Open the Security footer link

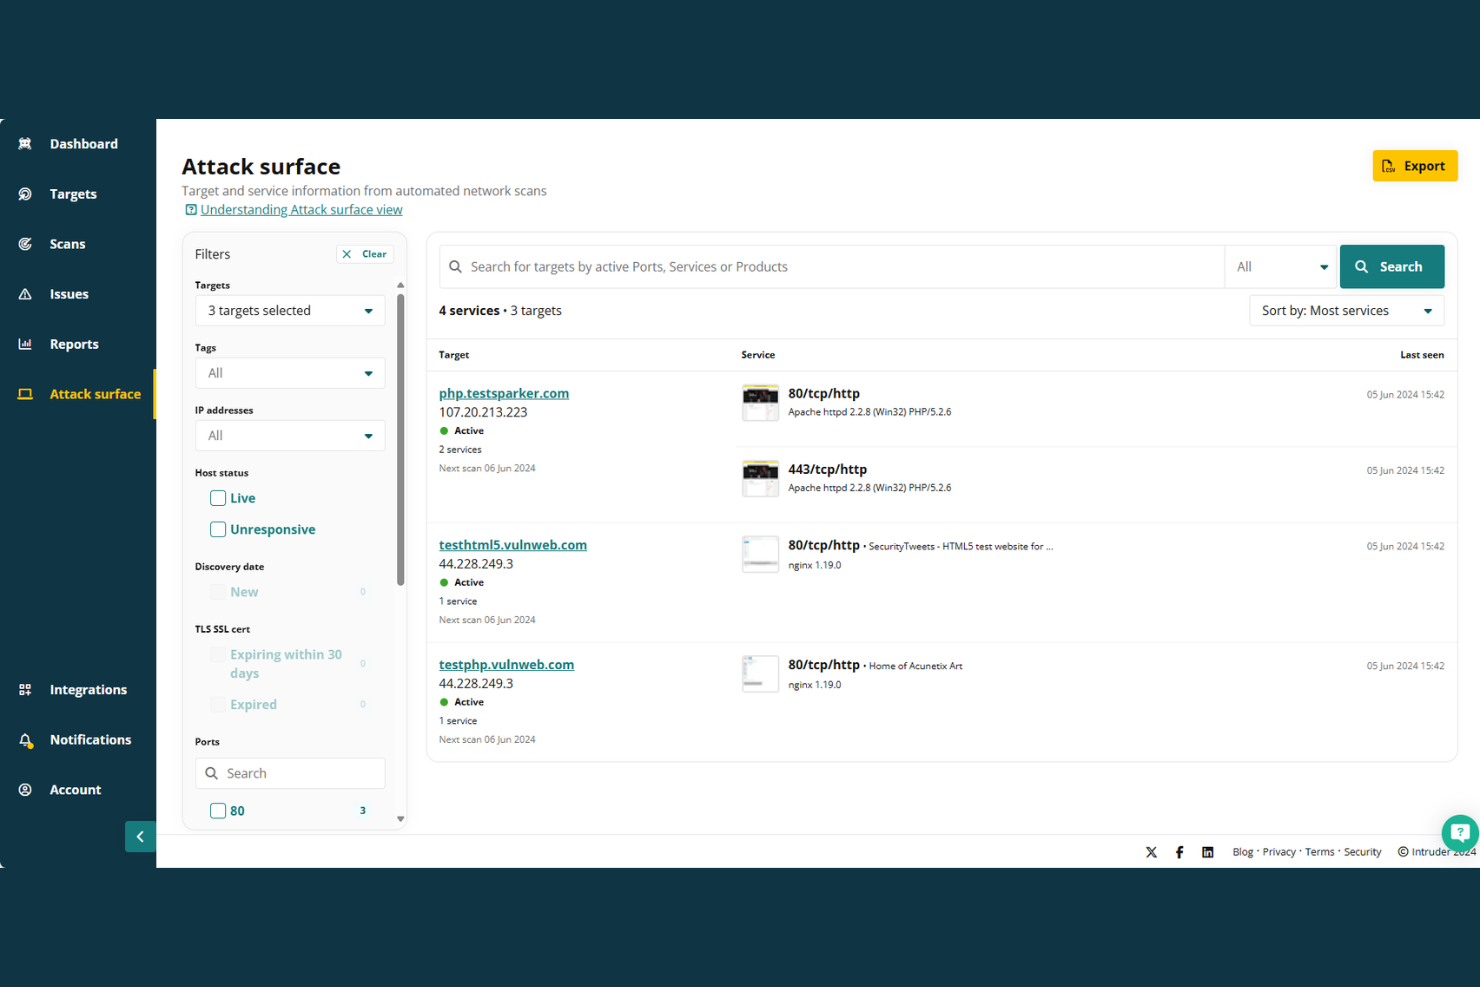coord(1362,852)
